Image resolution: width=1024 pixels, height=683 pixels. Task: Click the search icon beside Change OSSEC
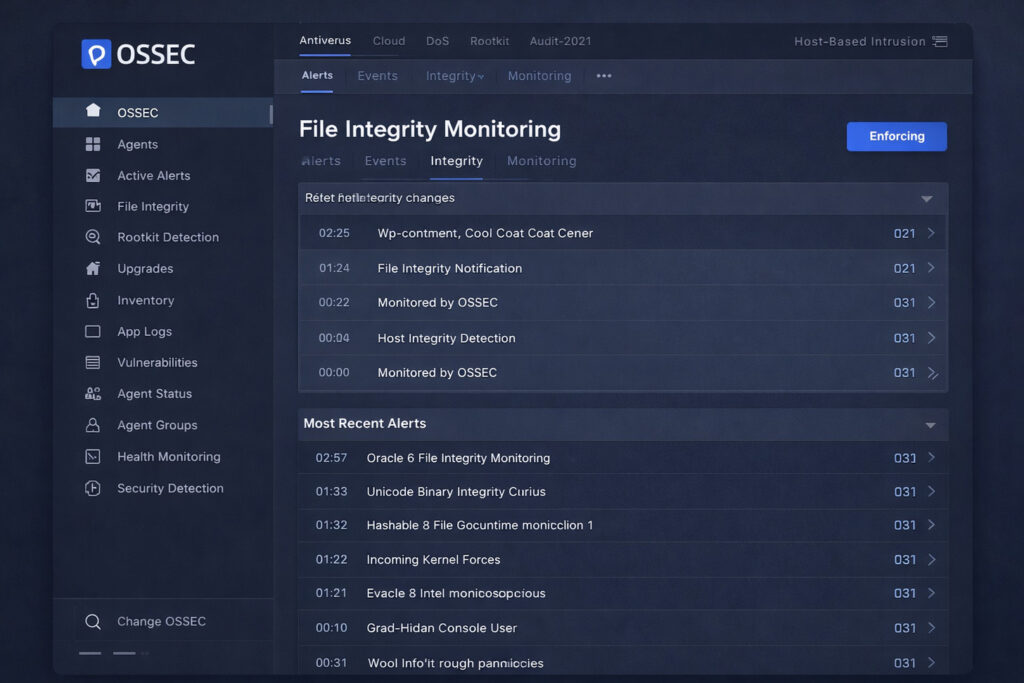[93, 621]
